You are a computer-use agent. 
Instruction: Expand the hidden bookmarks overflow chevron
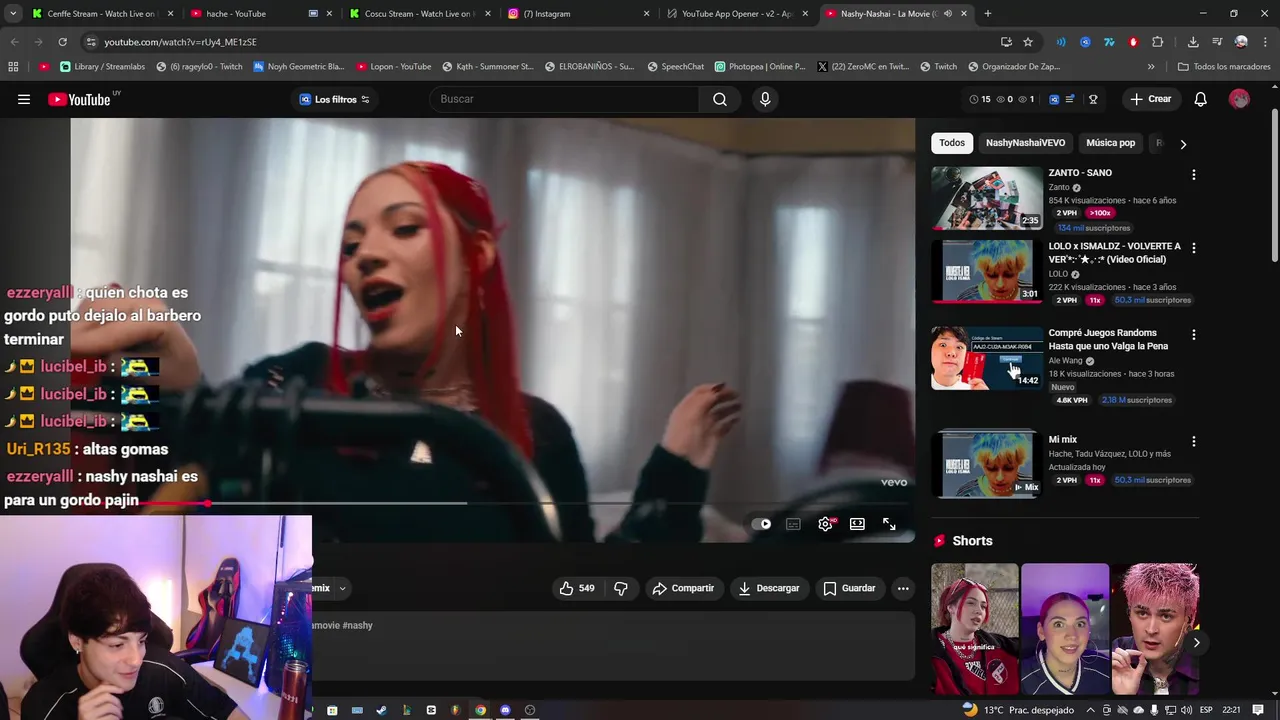[x=1151, y=67]
